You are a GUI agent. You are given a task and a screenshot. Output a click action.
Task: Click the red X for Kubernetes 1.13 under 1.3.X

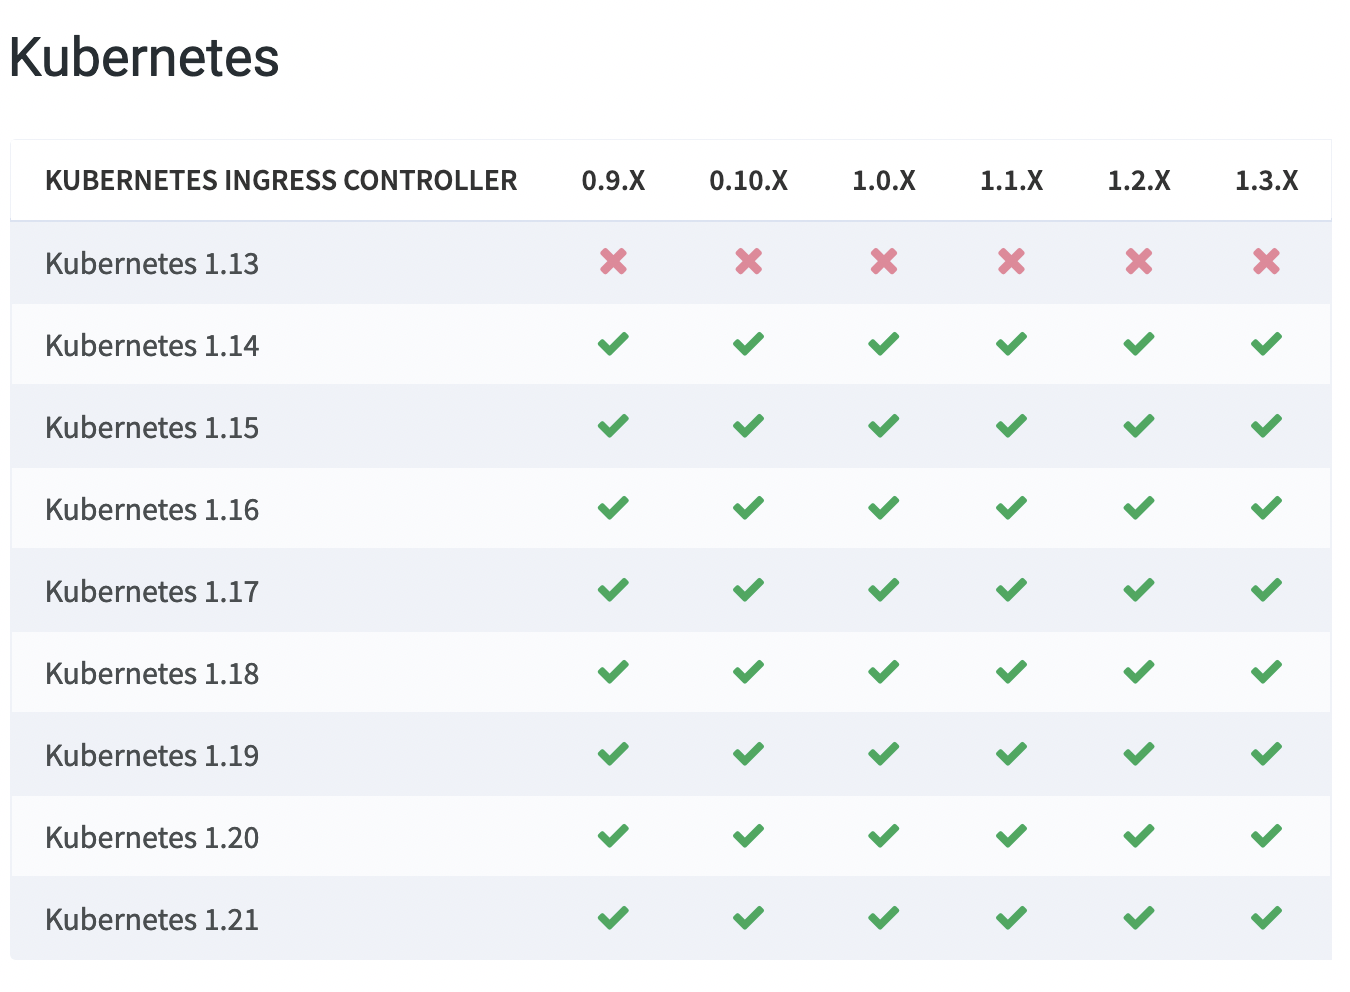point(1266,262)
